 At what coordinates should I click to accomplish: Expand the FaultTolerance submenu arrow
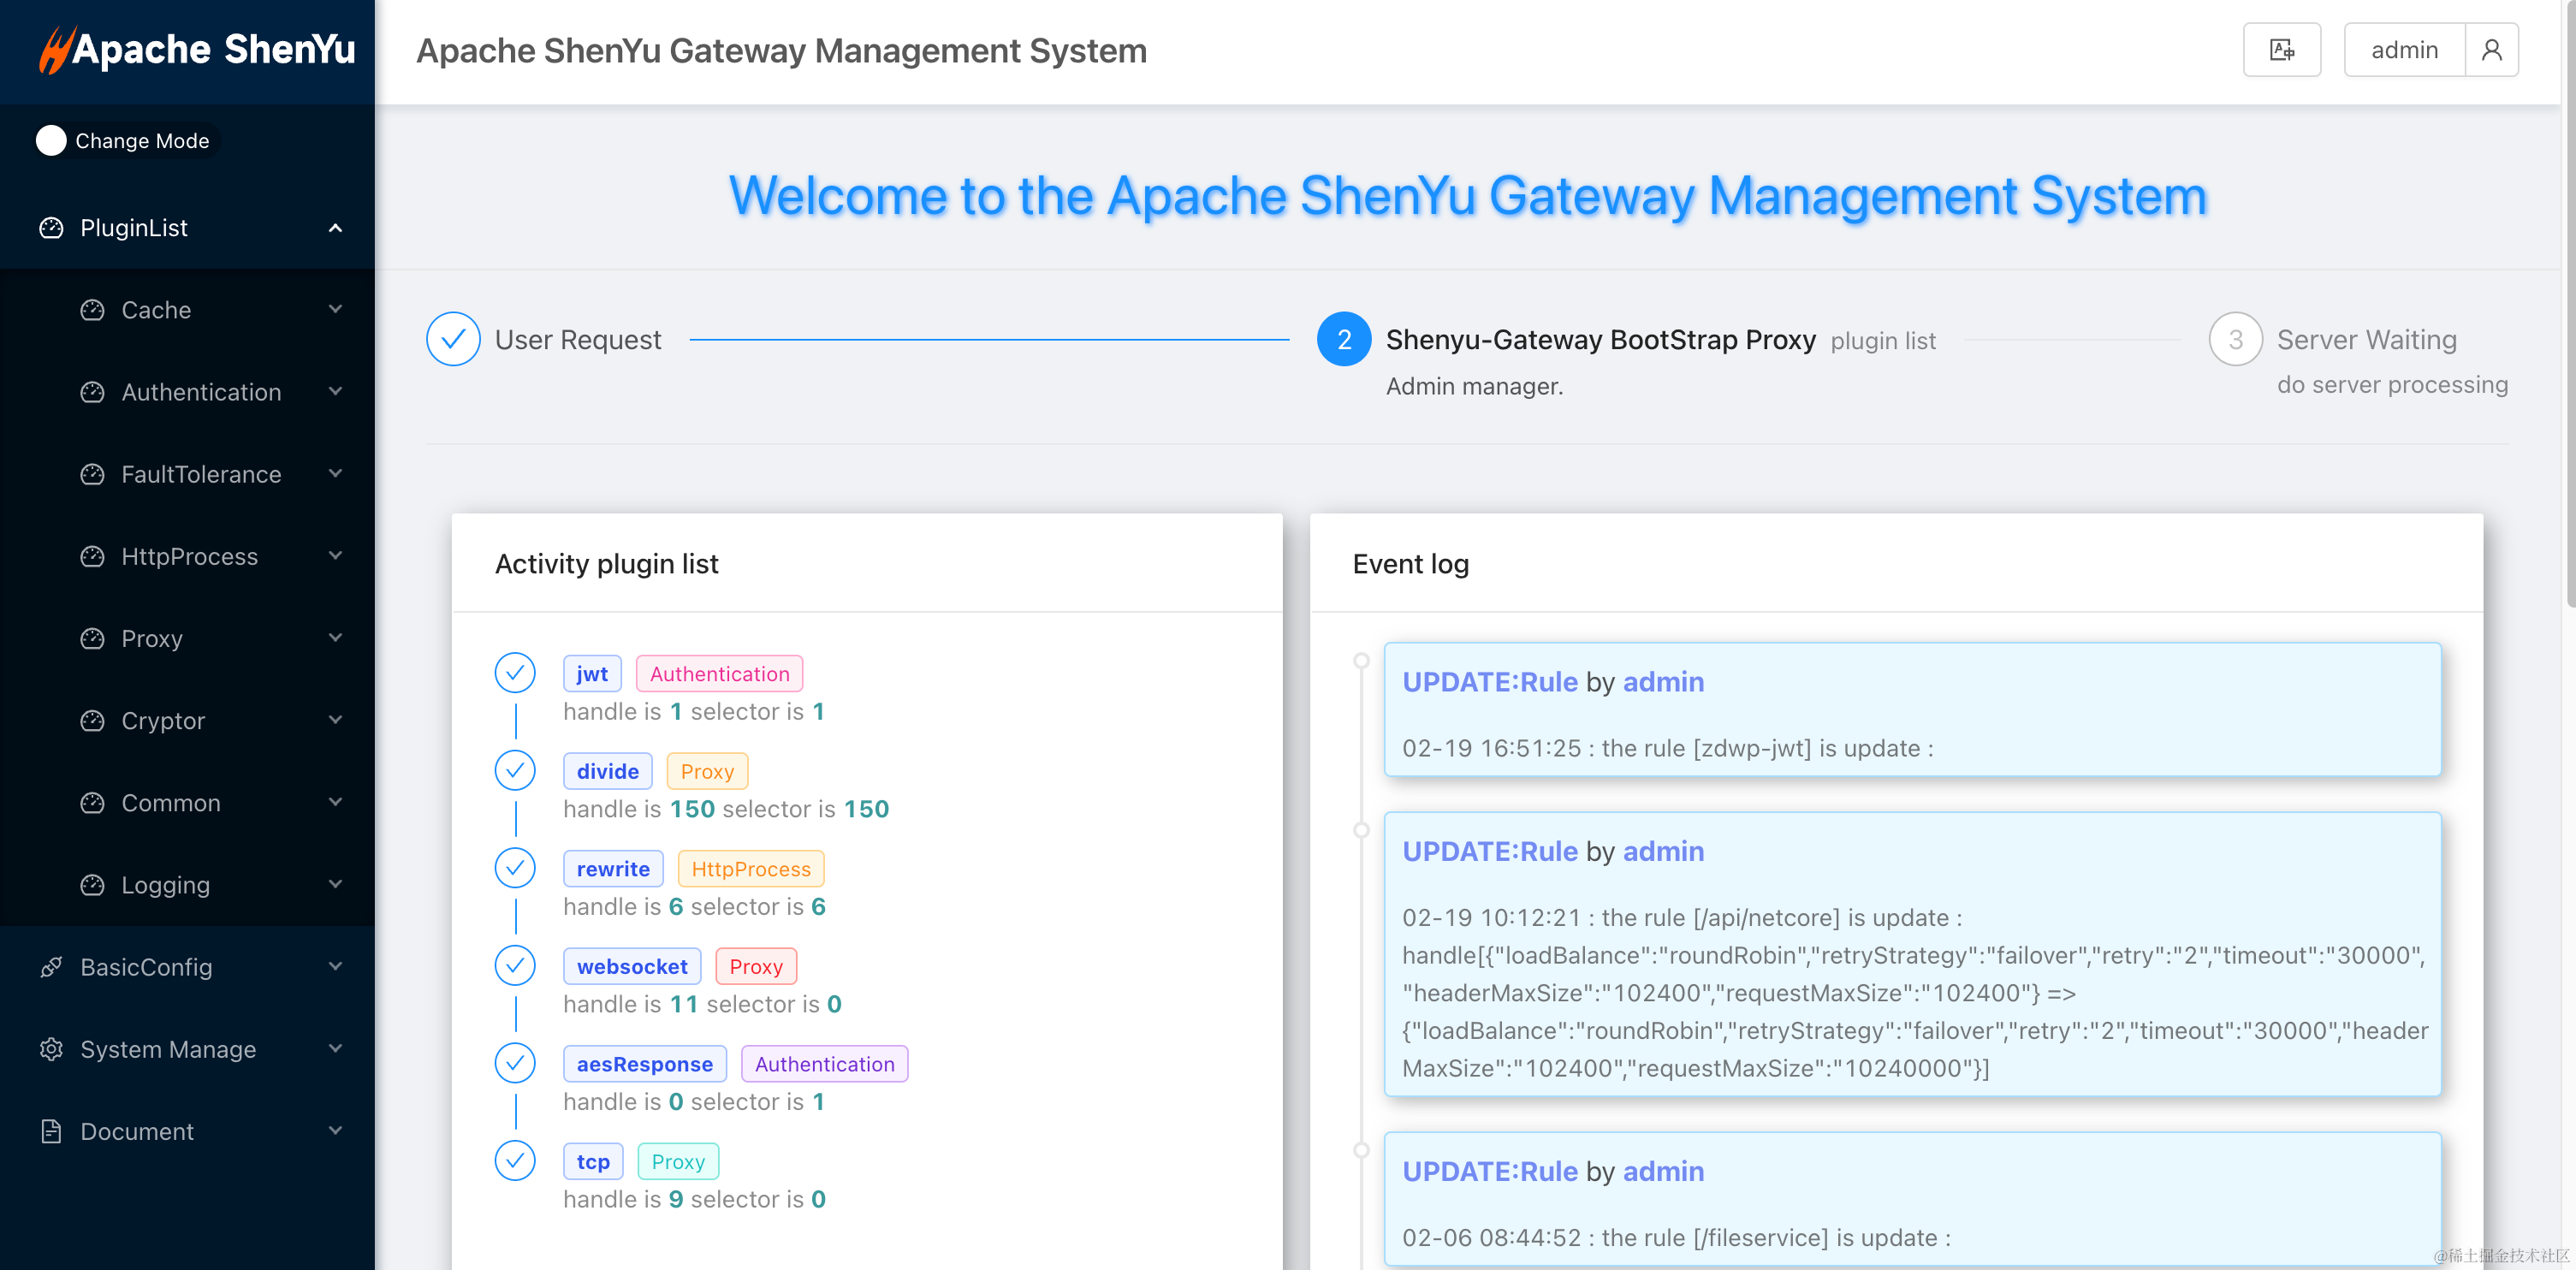[x=335, y=474]
